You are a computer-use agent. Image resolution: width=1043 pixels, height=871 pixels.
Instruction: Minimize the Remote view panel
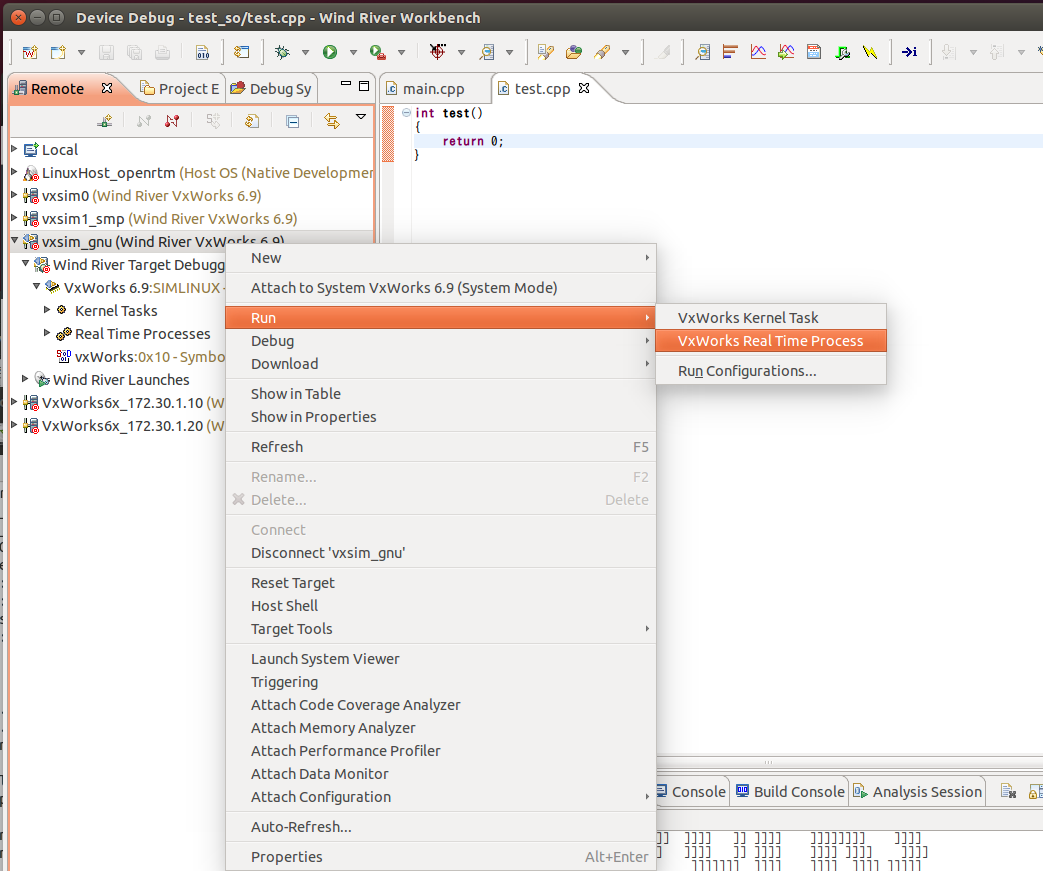(345, 85)
